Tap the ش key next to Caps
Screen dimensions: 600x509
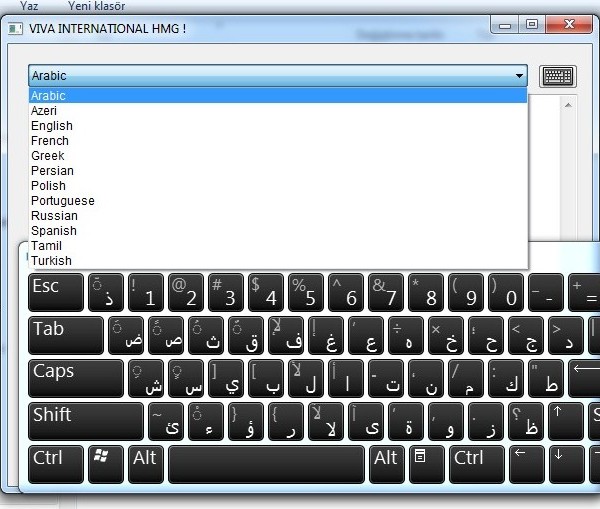point(146,378)
